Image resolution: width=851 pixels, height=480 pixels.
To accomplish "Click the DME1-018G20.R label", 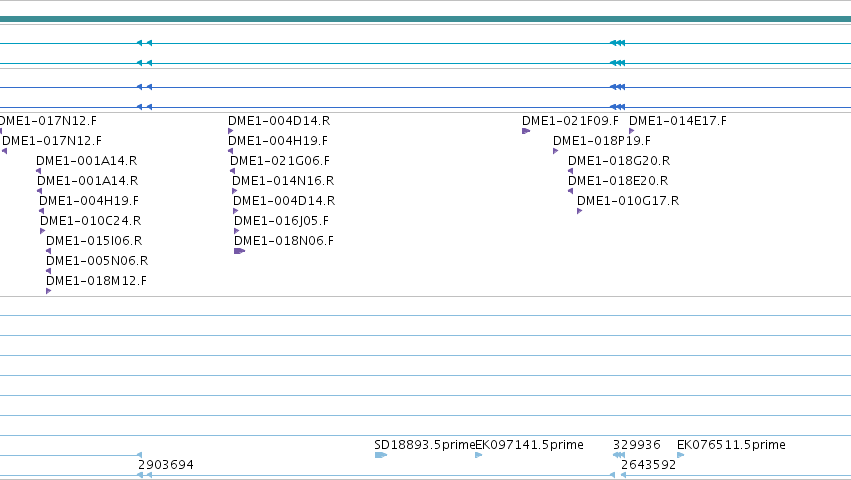I will coord(619,161).
